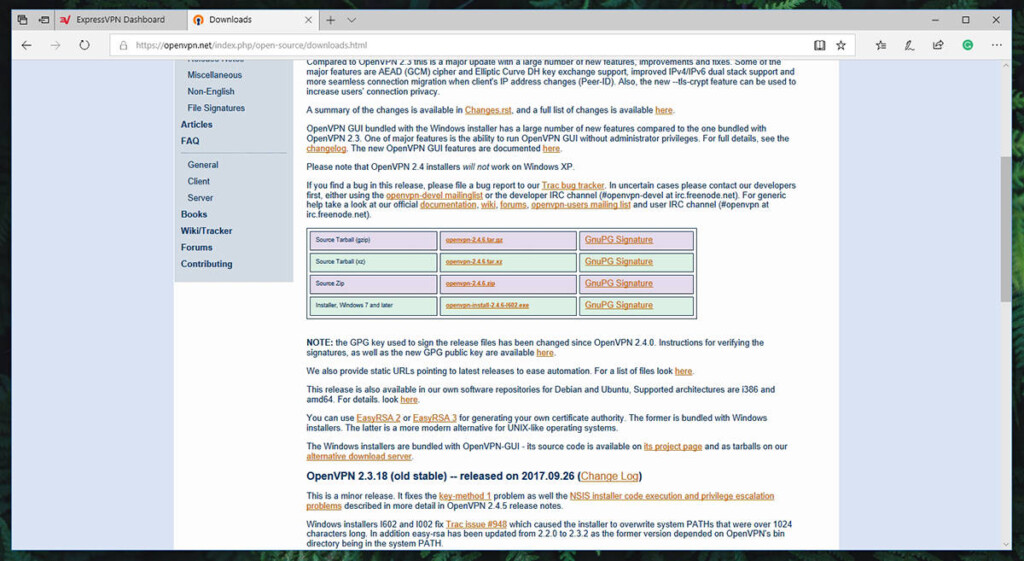Click the set tabs aside icon
The height and width of the screenshot is (561, 1024).
[44, 20]
